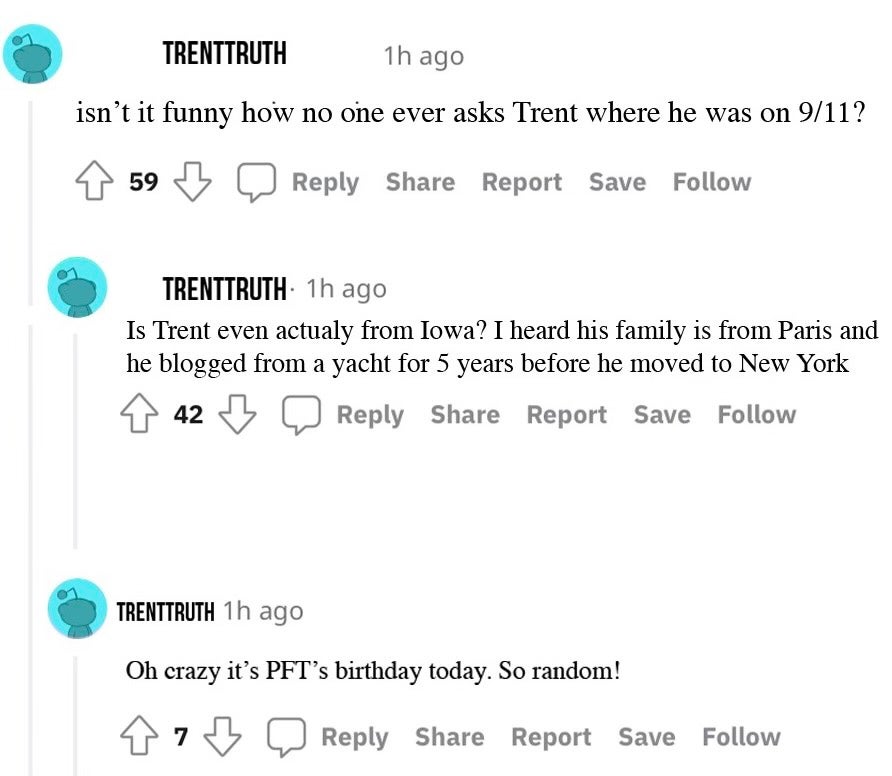This screenshot has width=892, height=776.
Task: Reply to the PFT birthday comment
Action: pyautogui.click(x=354, y=738)
